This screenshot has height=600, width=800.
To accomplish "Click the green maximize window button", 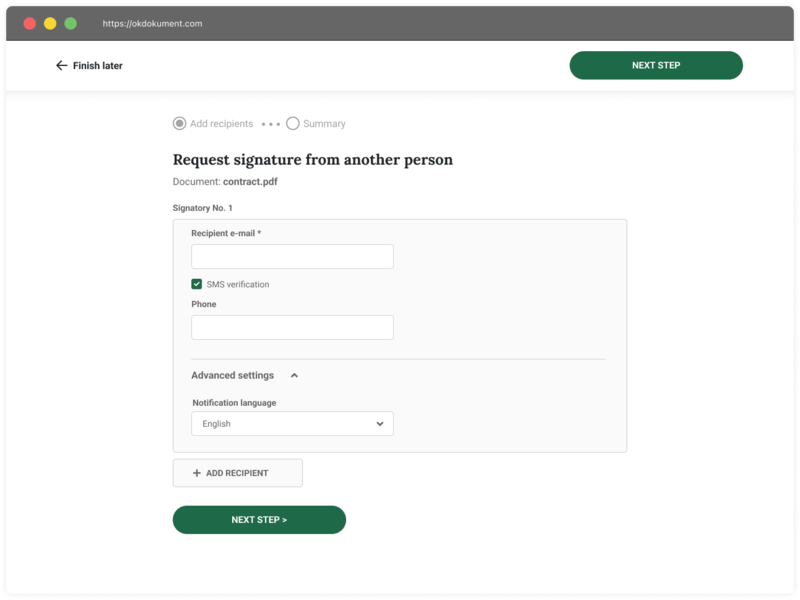I will point(70,23).
